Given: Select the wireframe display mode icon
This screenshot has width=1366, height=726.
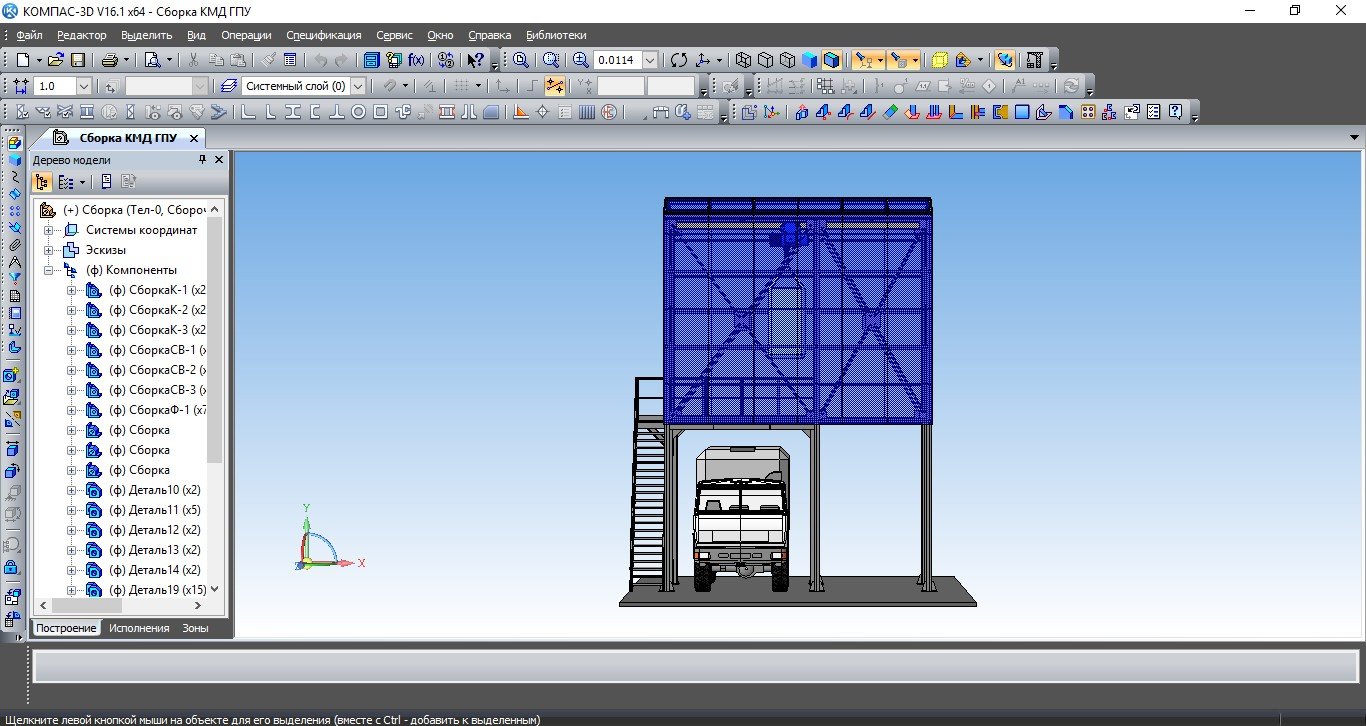Looking at the screenshot, I should [x=742, y=60].
